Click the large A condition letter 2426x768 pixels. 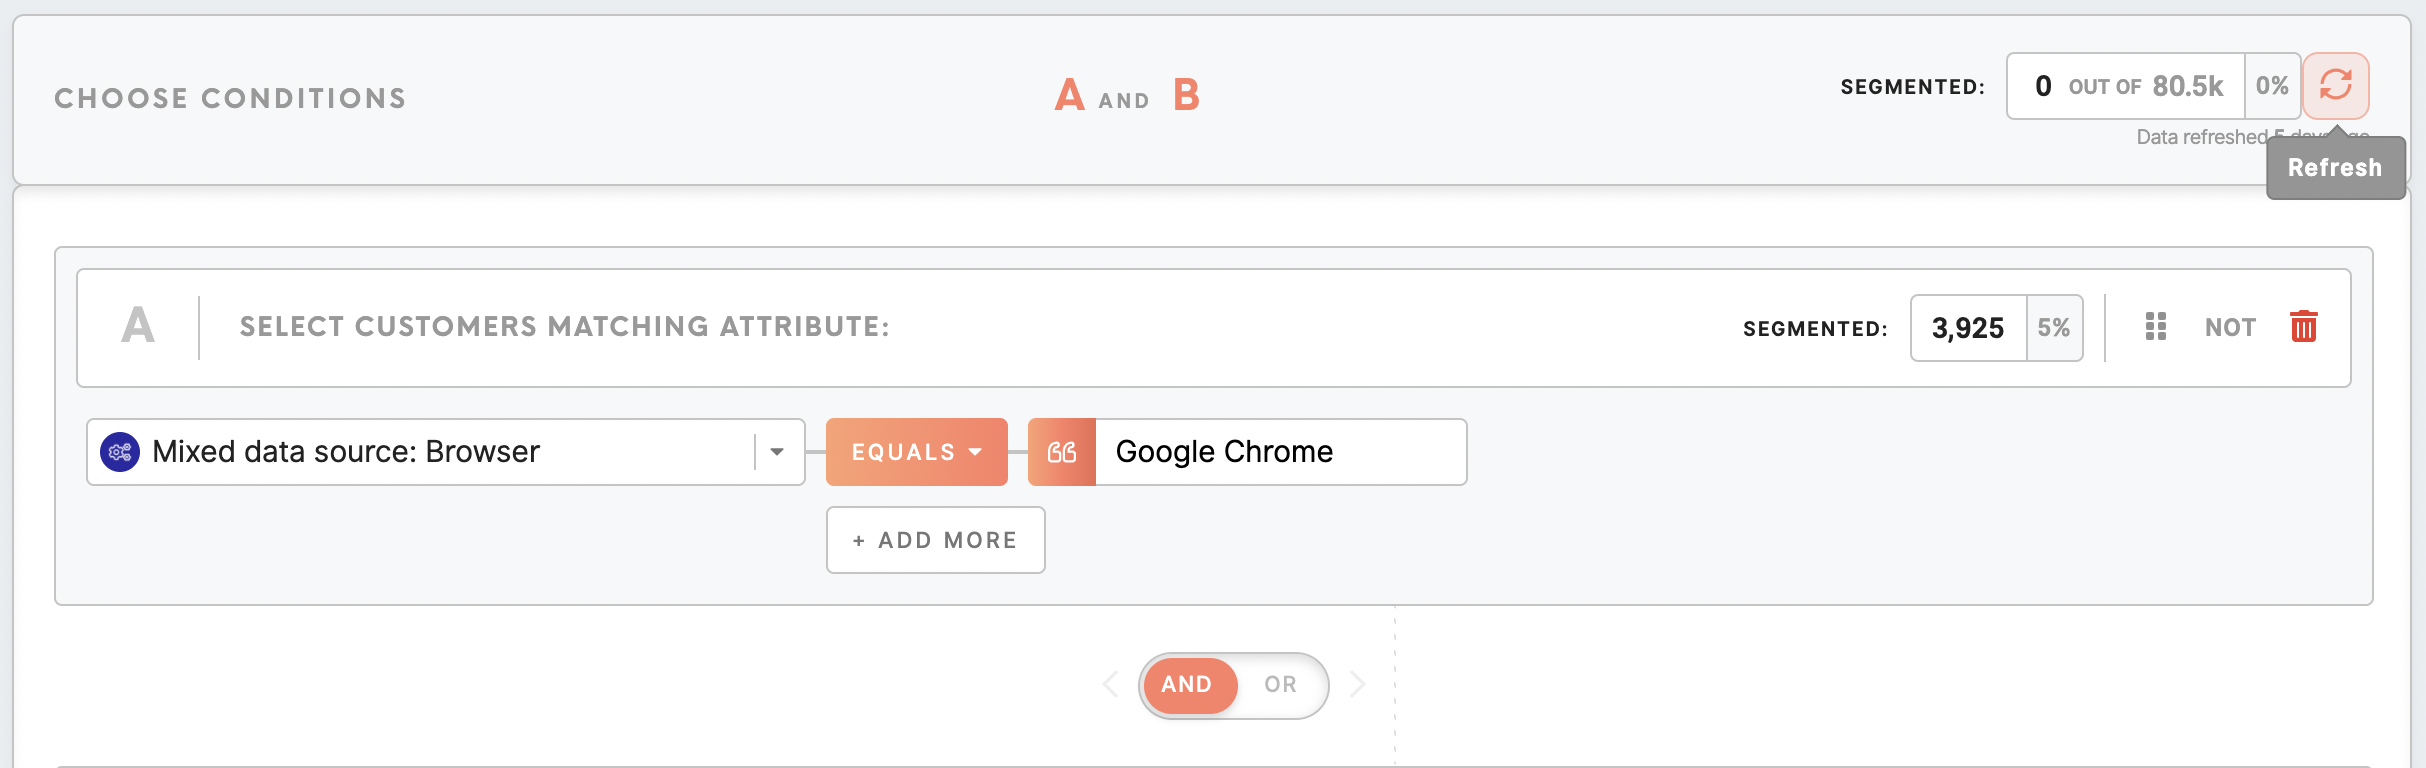coord(138,326)
